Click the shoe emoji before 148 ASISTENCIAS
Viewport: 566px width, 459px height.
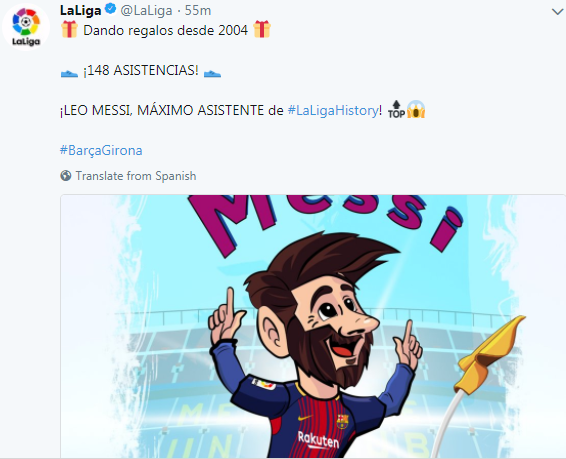69,73
